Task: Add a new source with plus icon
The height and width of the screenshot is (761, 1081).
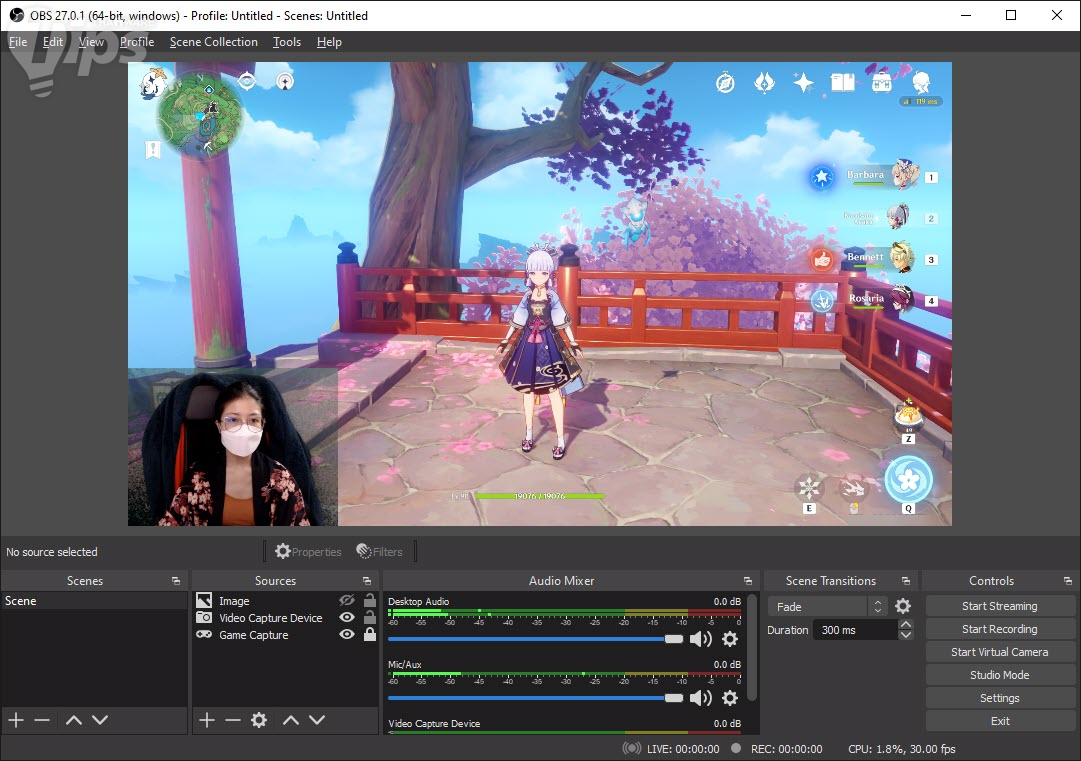Action: pos(207,720)
